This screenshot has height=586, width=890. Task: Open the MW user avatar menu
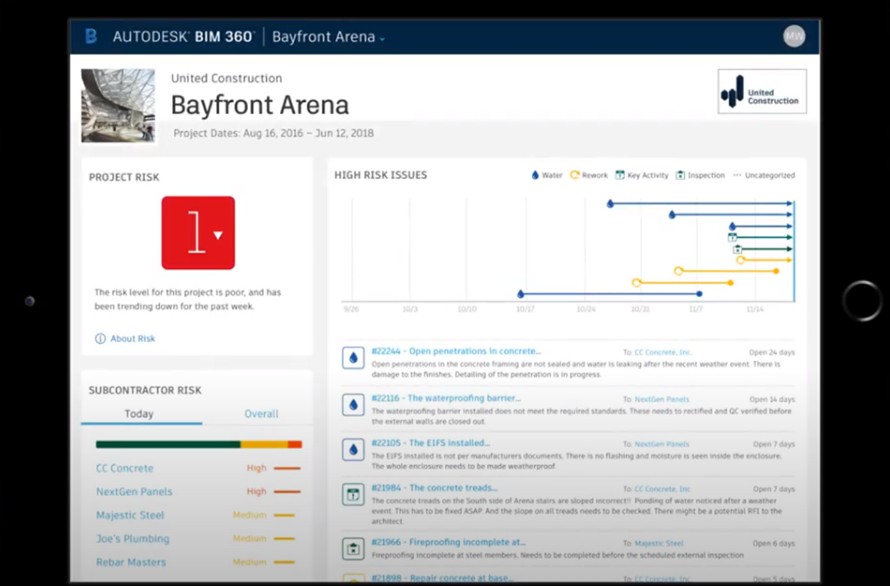(794, 36)
